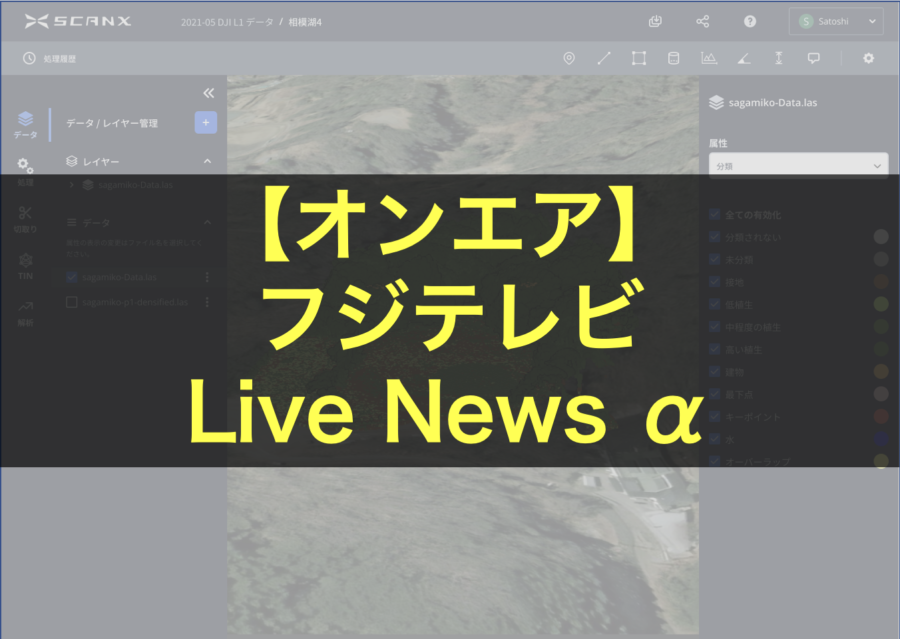The height and width of the screenshot is (639, 900).
Task: Select the location pin marker tool
Action: click(569, 58)
